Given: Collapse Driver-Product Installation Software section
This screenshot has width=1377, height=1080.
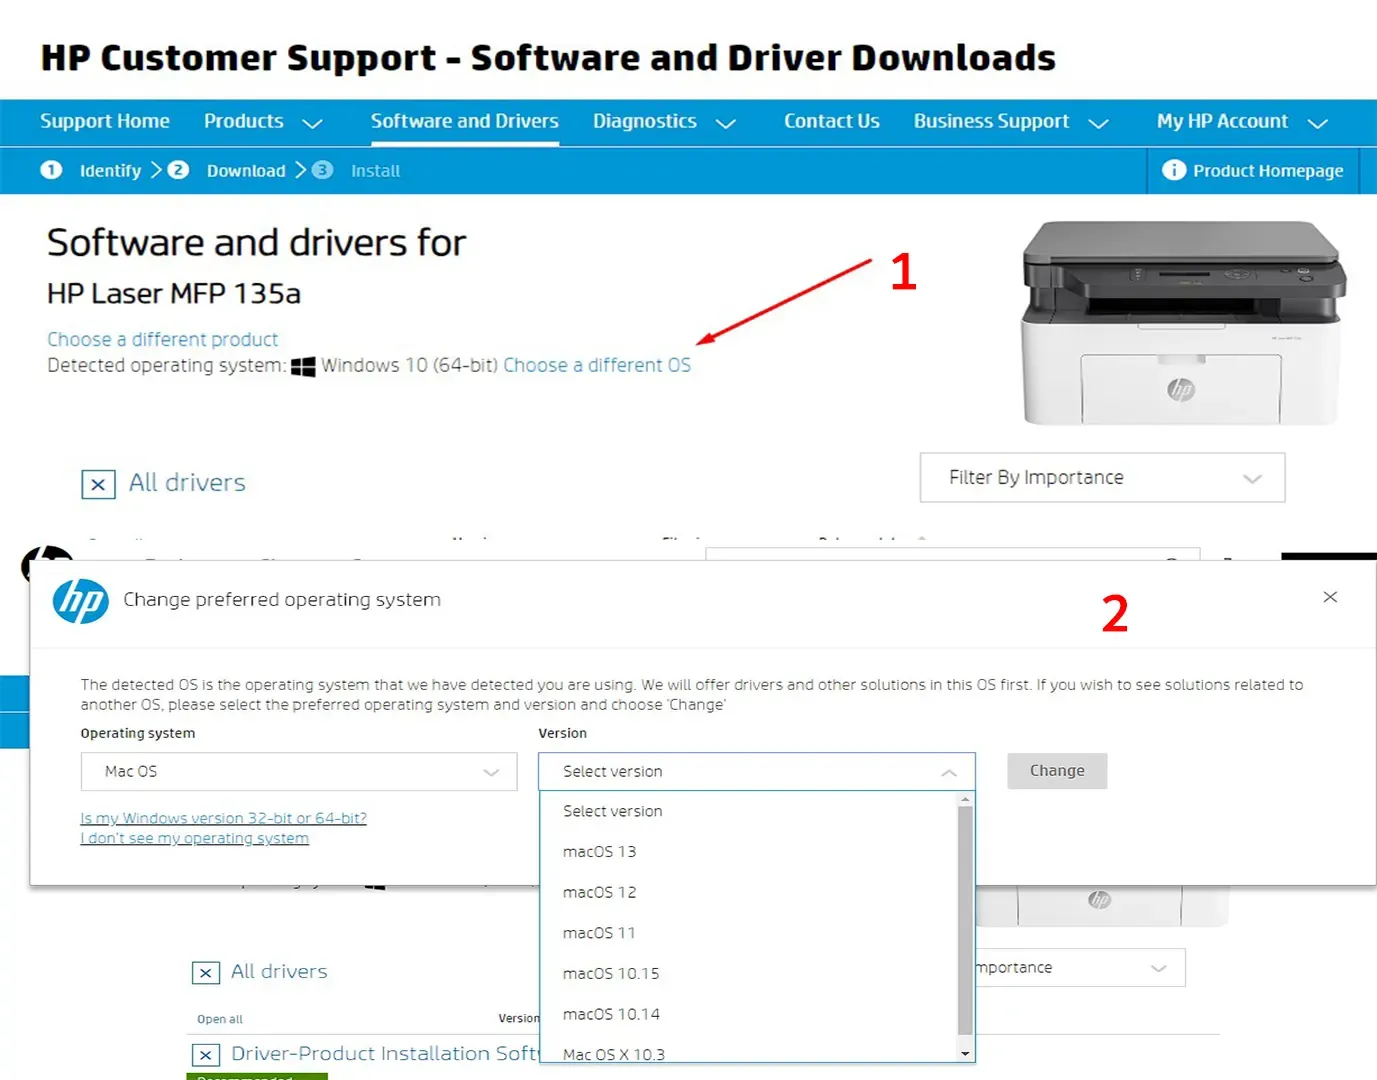Looking at the screenshot, I should coord(205,1055).
